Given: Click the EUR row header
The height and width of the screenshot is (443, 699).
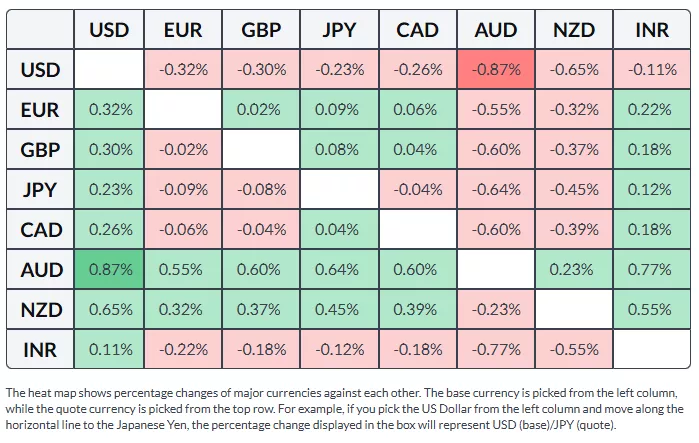Looking at the screenshot, I should (40, 110).
